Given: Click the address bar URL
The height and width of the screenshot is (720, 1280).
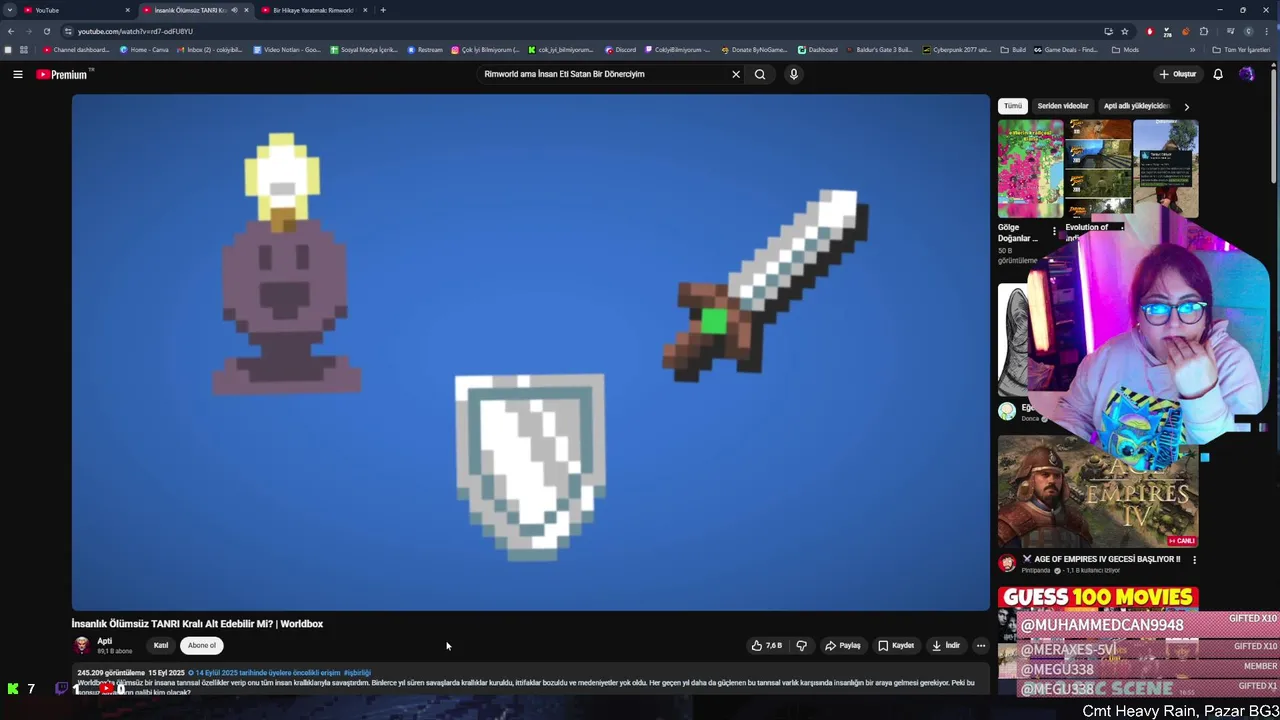Looking at the screenshot, I should 135,31.
